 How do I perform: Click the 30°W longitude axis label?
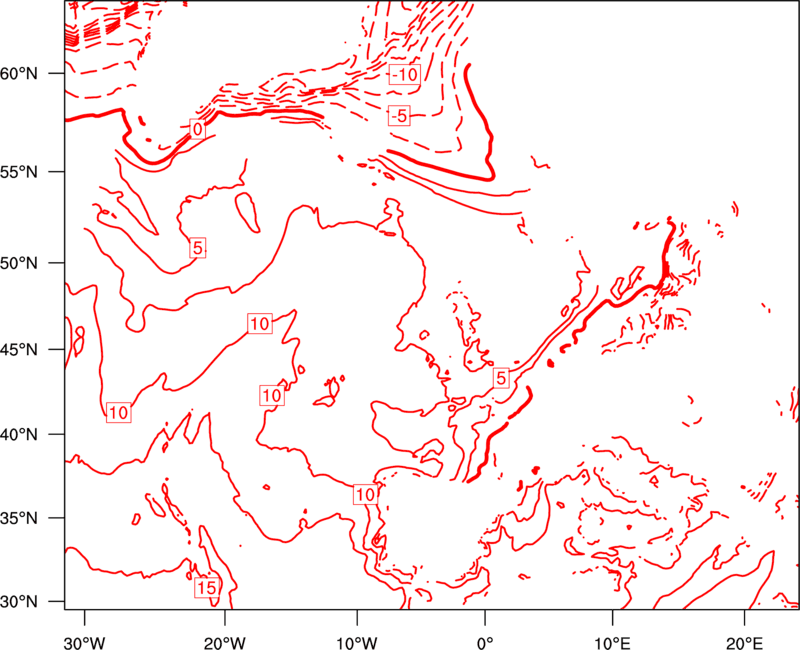[85, 642]
